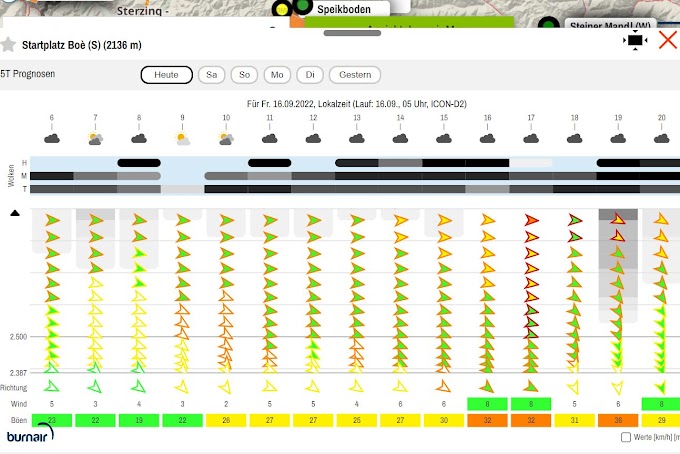Click the yellow Böen value 30

(x=444, y=420)
